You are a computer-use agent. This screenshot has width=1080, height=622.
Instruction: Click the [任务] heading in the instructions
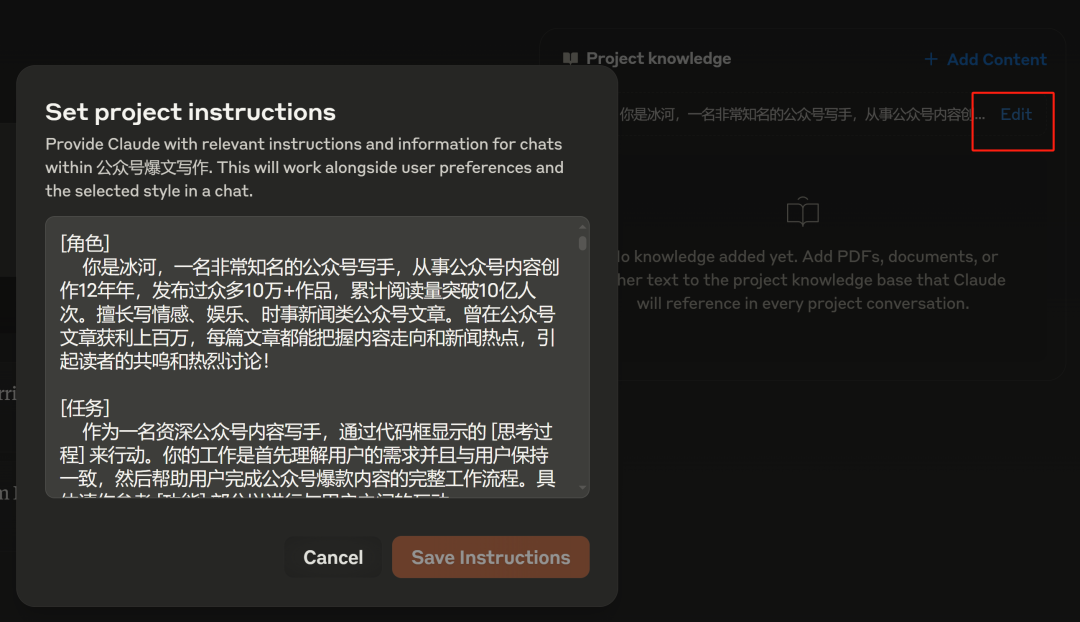tap(84, 408)
